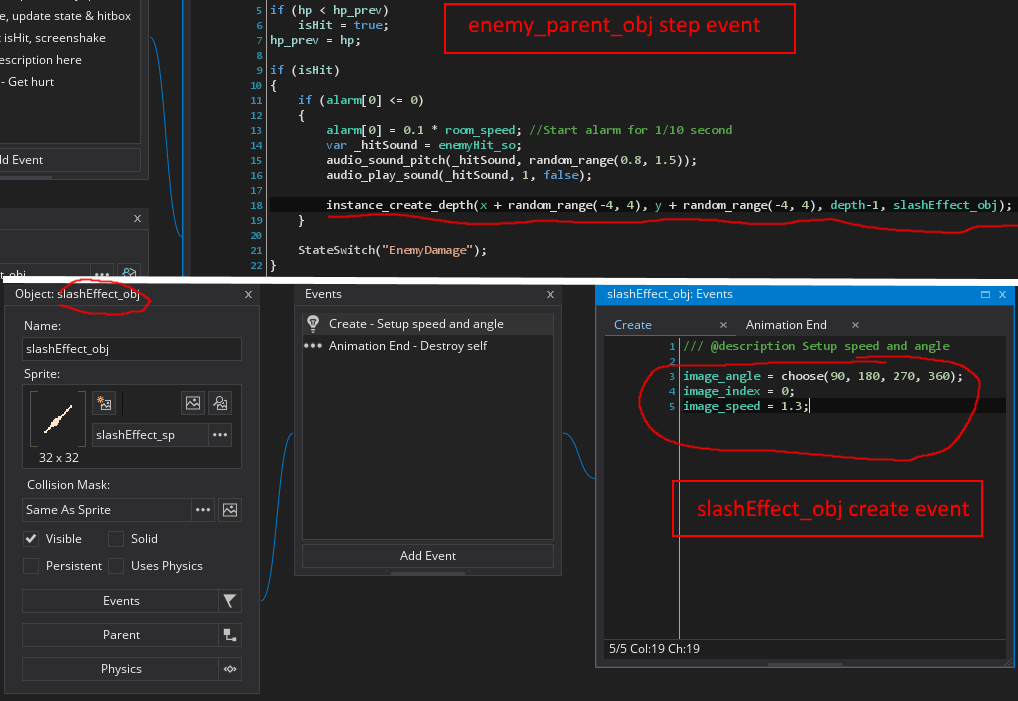Viewport: 1018px width, 701px height.
Task: Select the '- Get hurt' event in list
Action: 28,82
